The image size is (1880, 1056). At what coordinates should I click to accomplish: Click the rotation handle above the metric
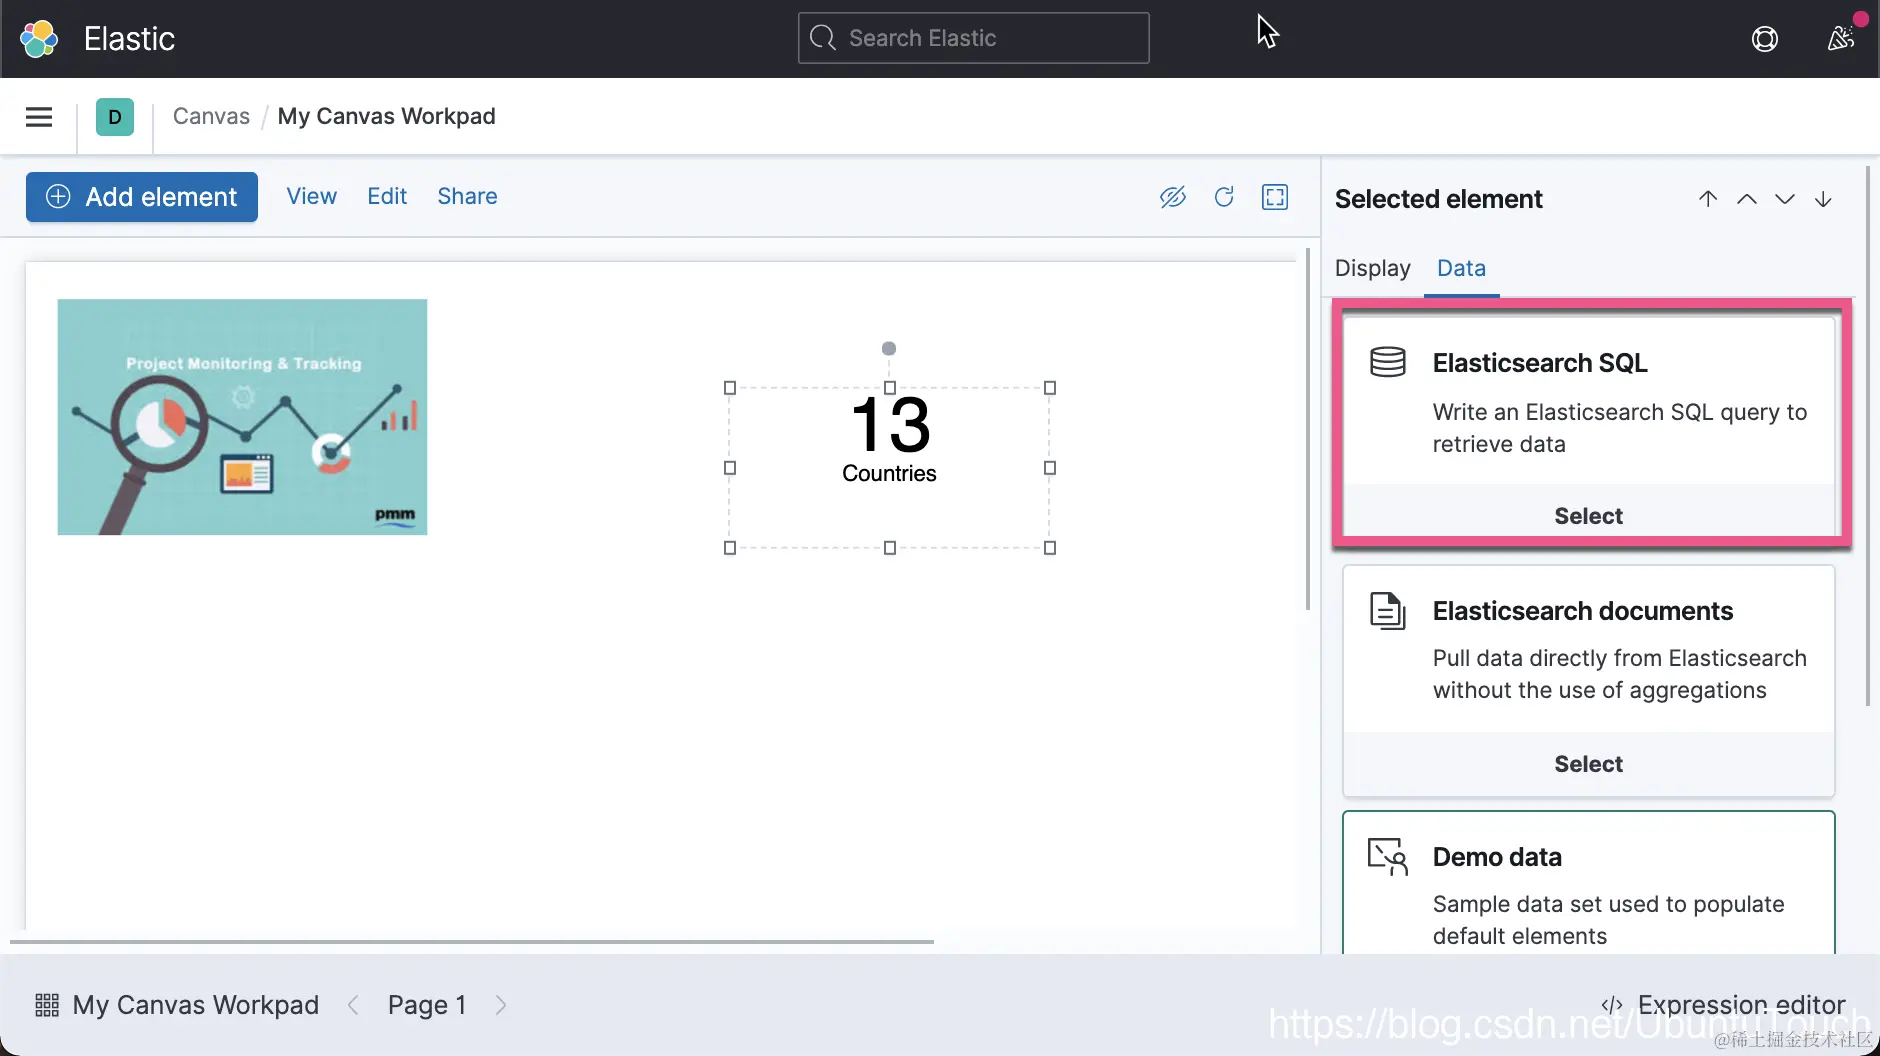(889, 349)
